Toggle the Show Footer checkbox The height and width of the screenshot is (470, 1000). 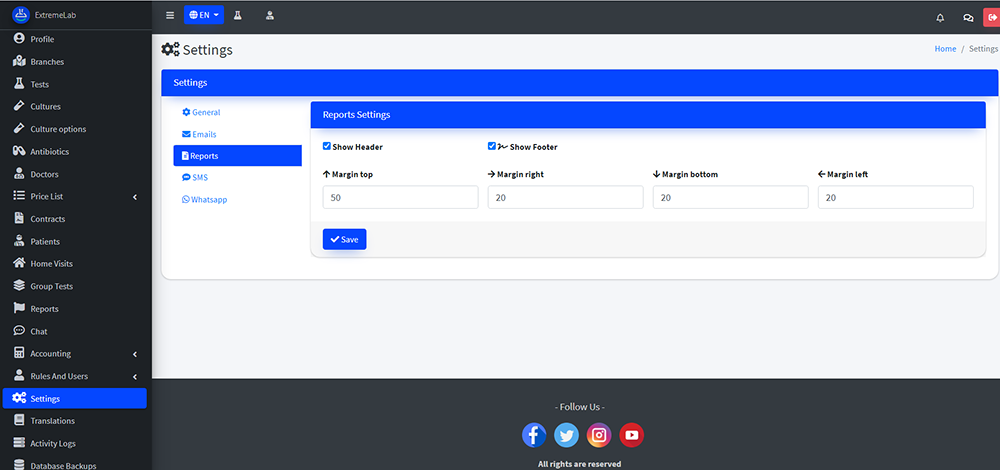492,146
